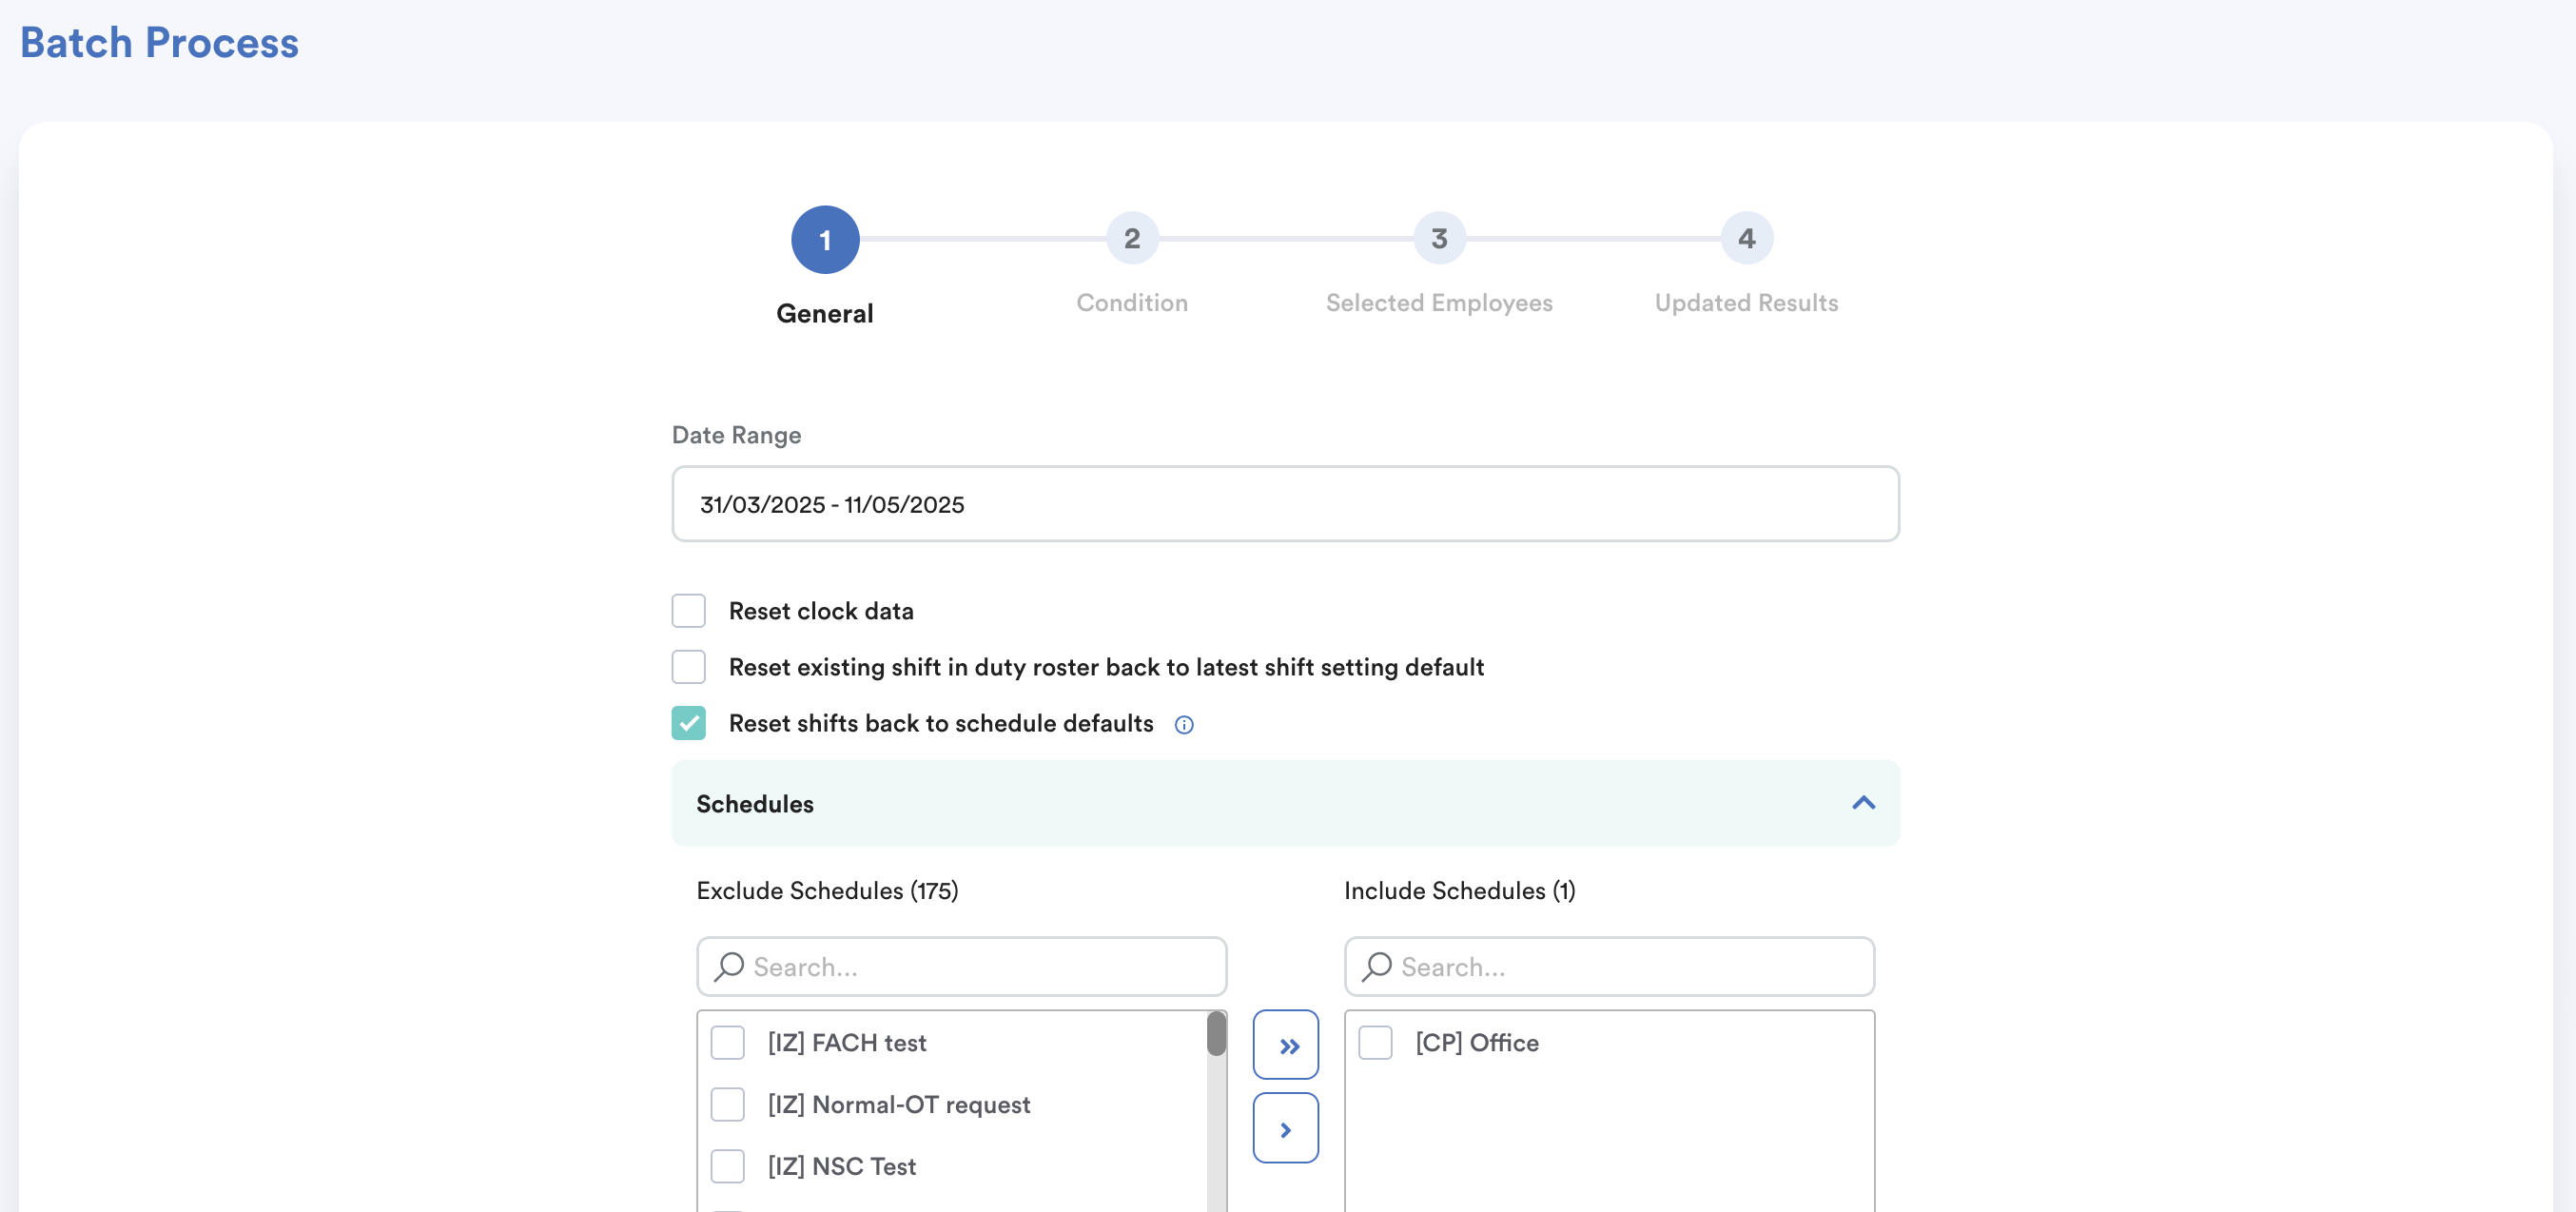Collapse the Schedules section chevron
This screenshot has height=1212, width=2576.
click(x=1863, y=803)
